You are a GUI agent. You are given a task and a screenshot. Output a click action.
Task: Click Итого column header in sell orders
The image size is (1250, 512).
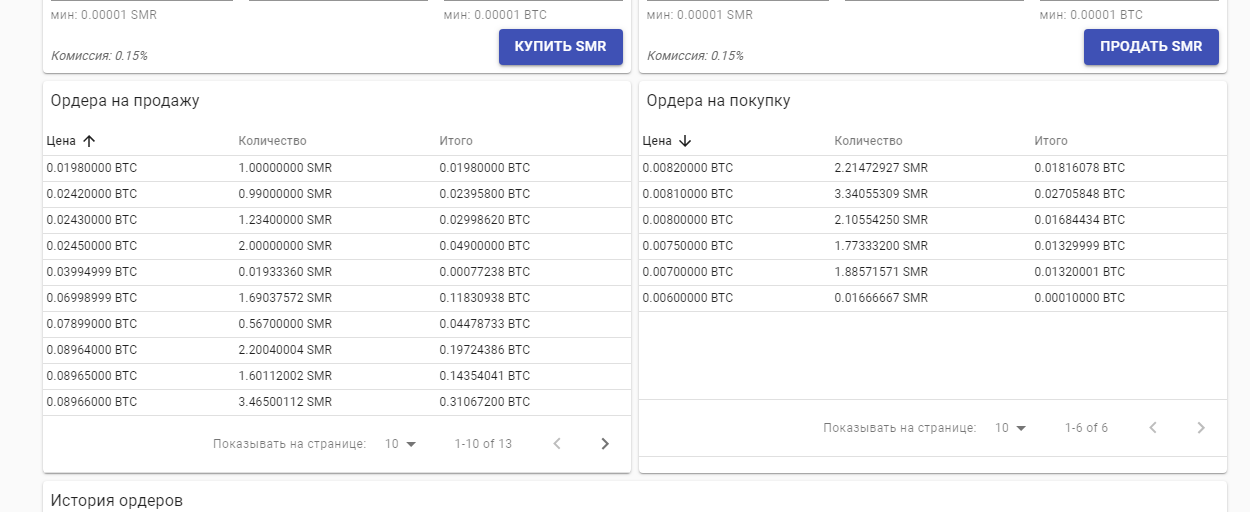tap(456, 141)
